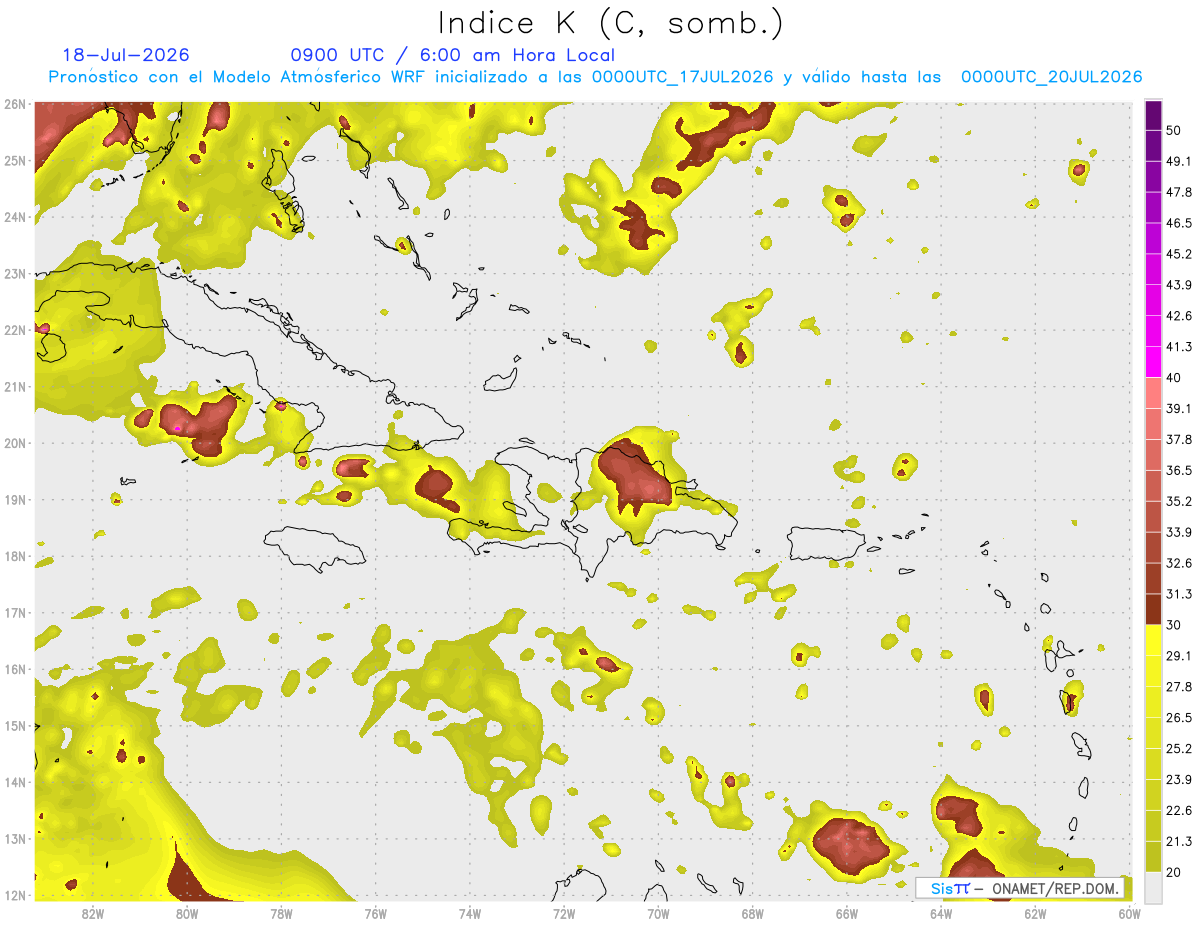Click the "0000UTC_20JUL2026" valid-until time text

[x=1051, y=77]
